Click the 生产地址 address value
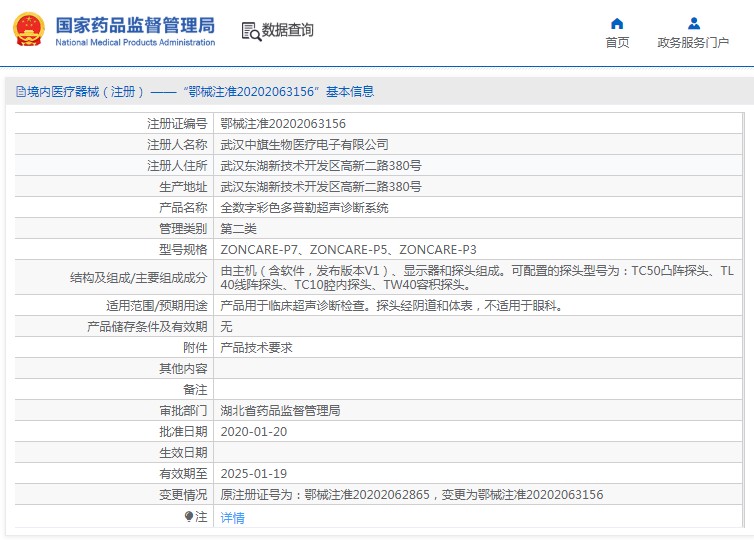The image size is (754, 540). pyautogui.click(x=321, y=187)
